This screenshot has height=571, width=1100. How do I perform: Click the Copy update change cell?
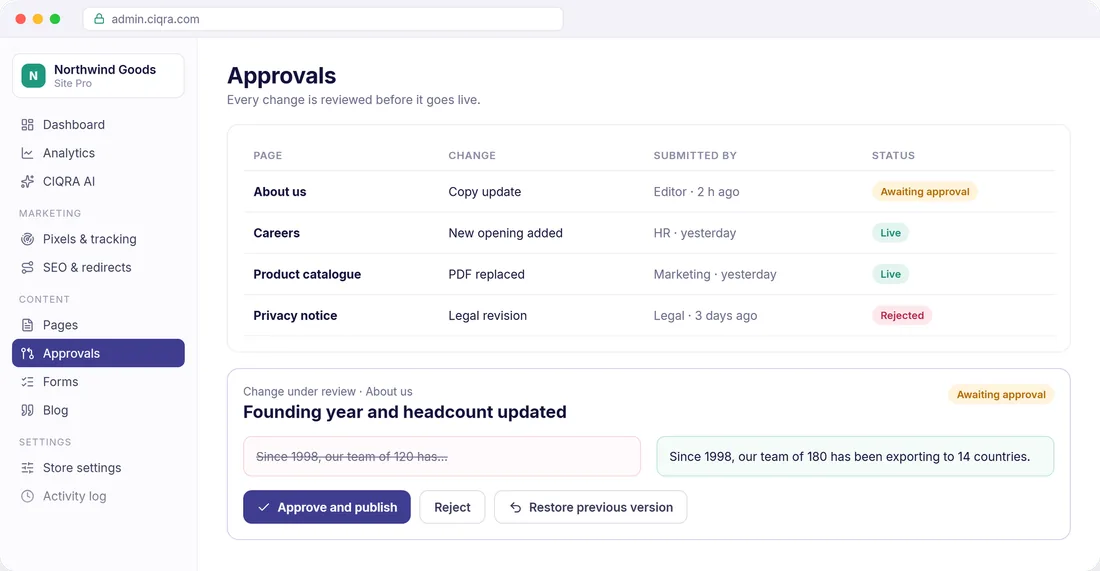485,192
